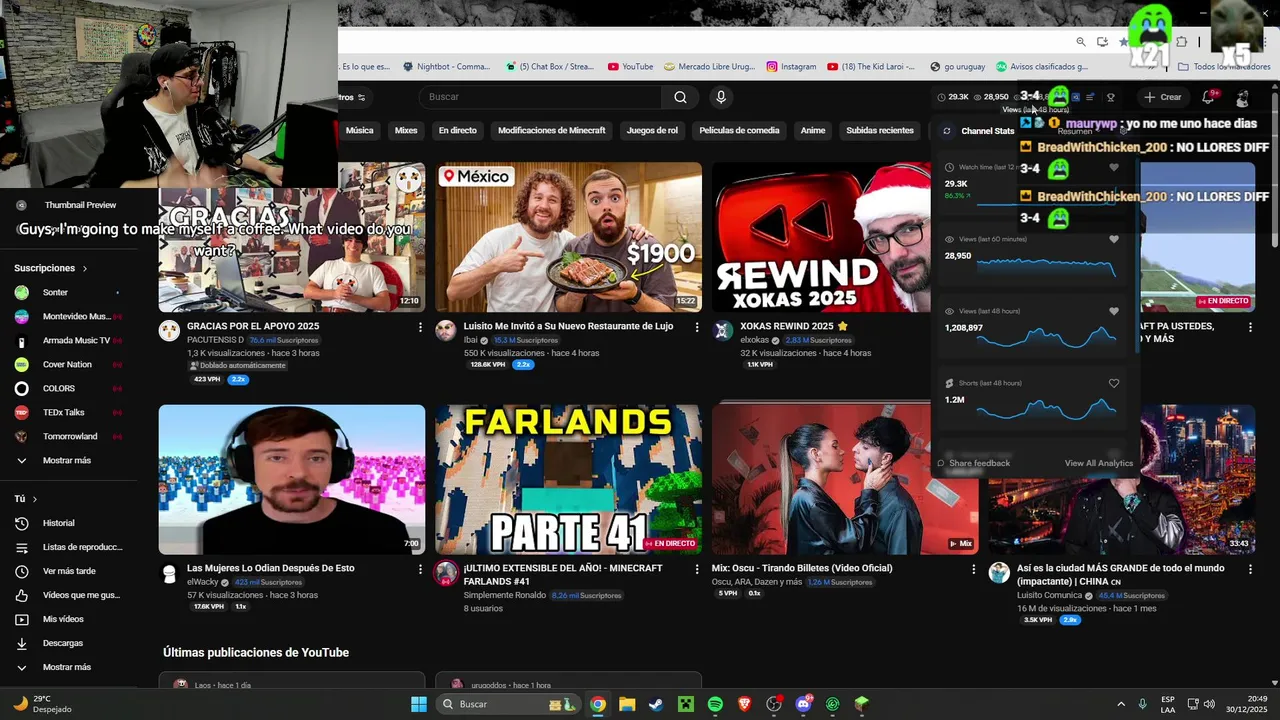Viewport: 1280px width, 720px height.
Task: Open options for Mix: Oscu video
Action: 974,569
